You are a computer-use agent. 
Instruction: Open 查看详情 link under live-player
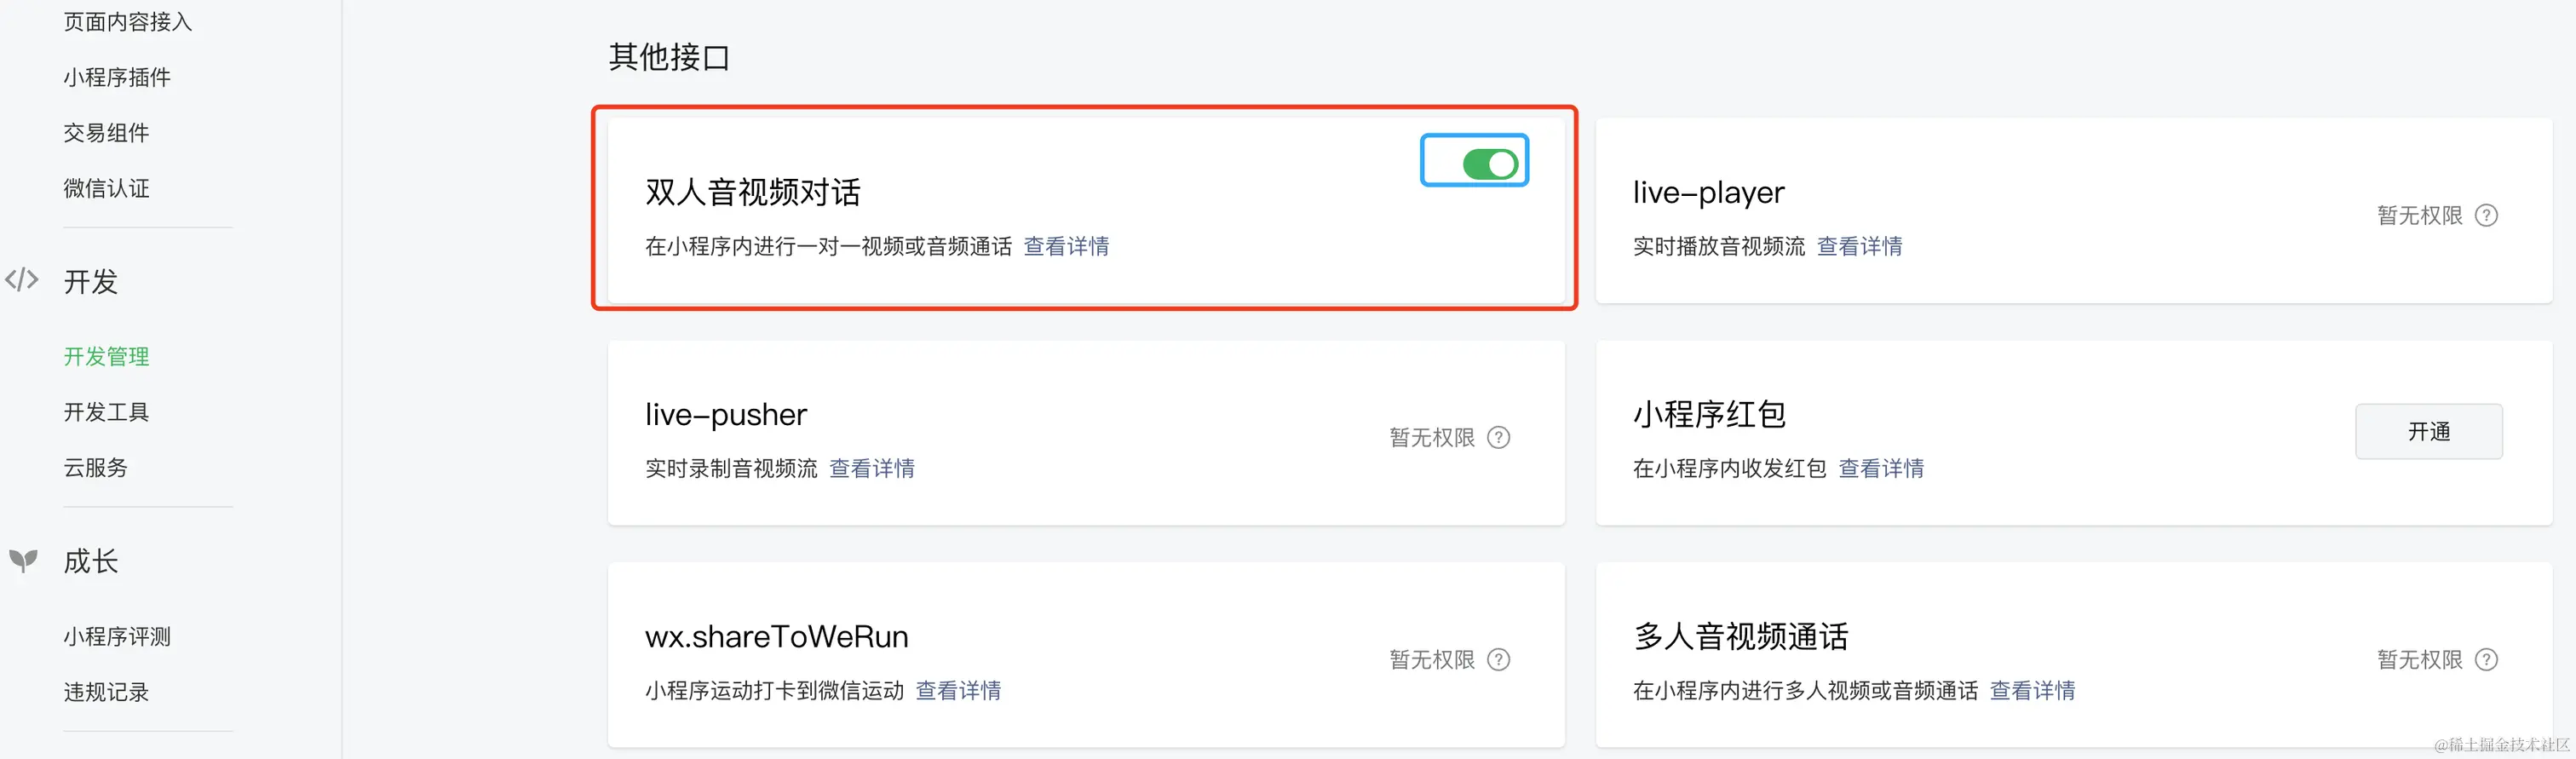pos(1859,246)
